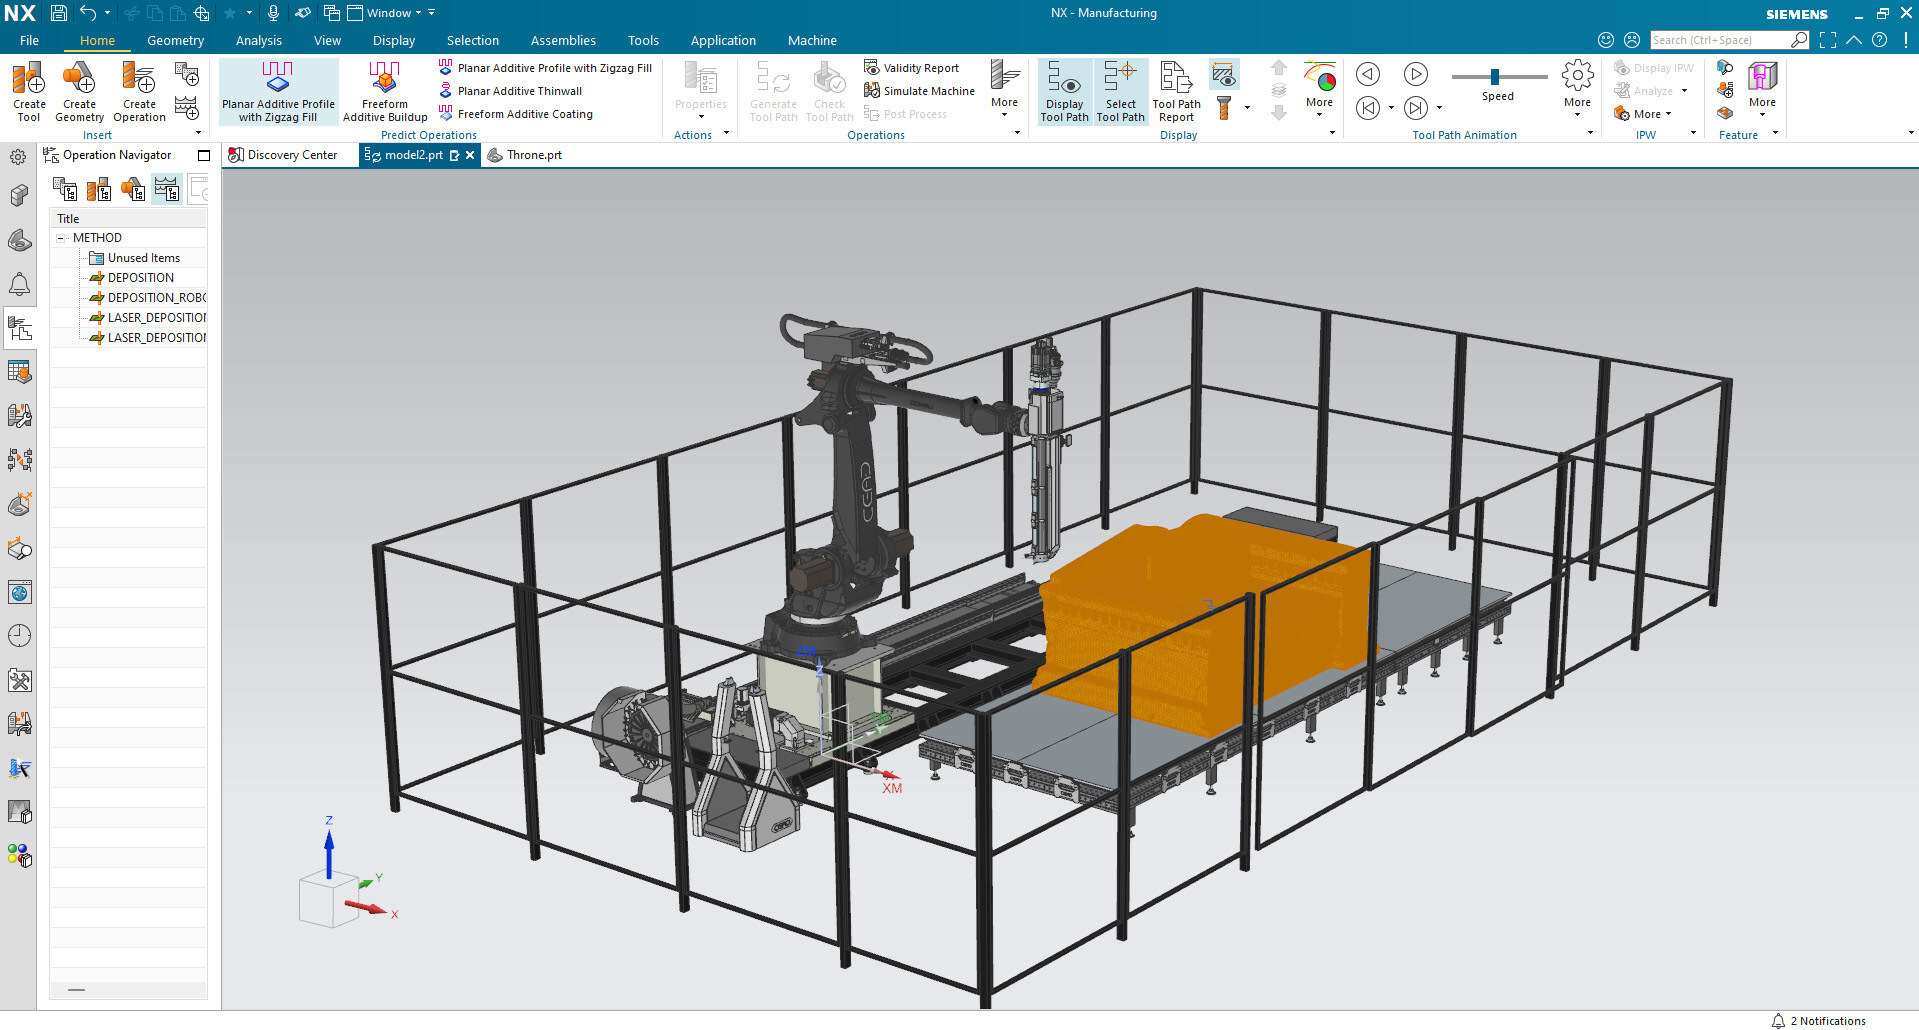Viewport: 1919px width, 1030px height.
Task: Click the Planar Additive Thinwall option
Action: tap(510, 91)
